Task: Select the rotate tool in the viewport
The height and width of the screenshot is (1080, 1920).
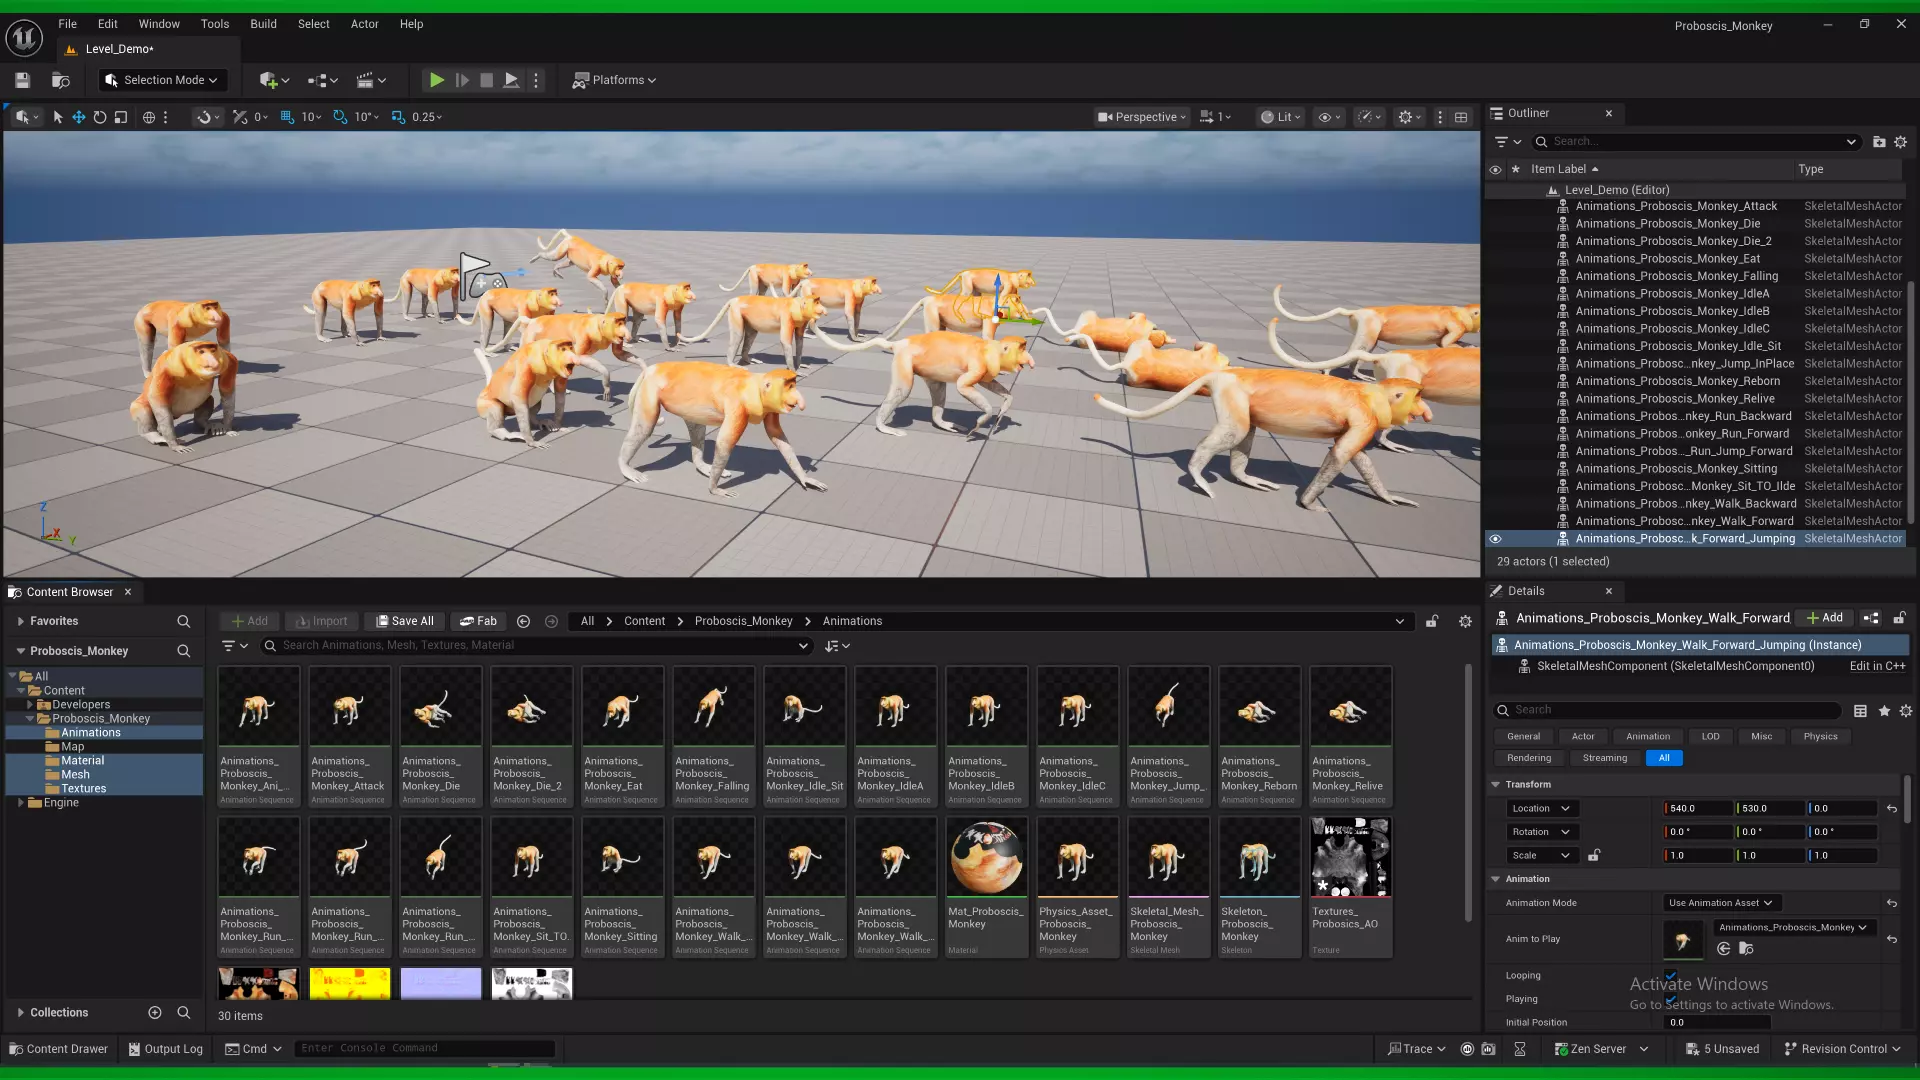Action: coord(100,117)
